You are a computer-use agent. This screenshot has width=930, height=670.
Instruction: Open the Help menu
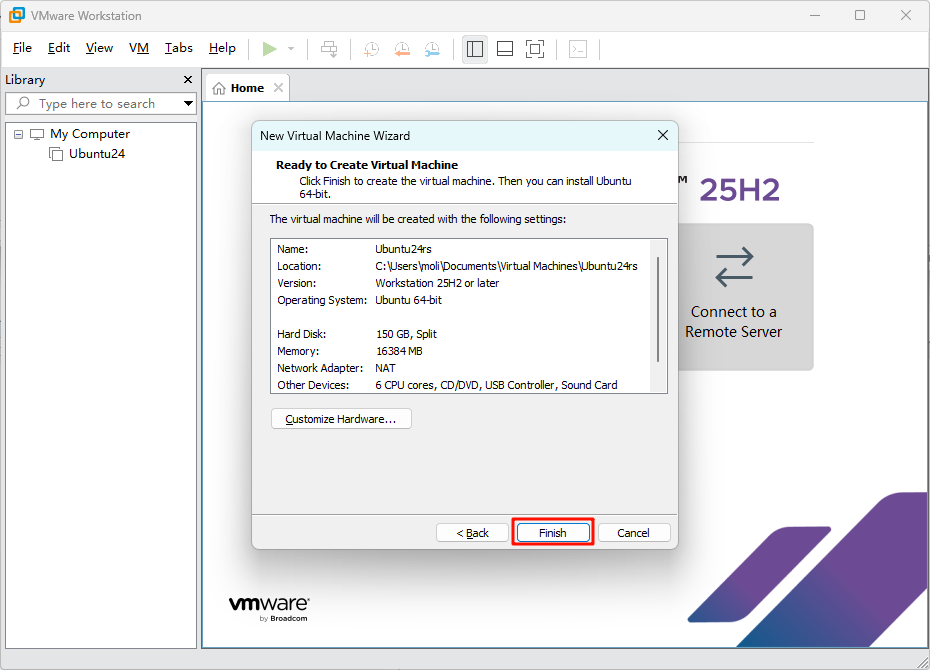(x=222, y=48)
